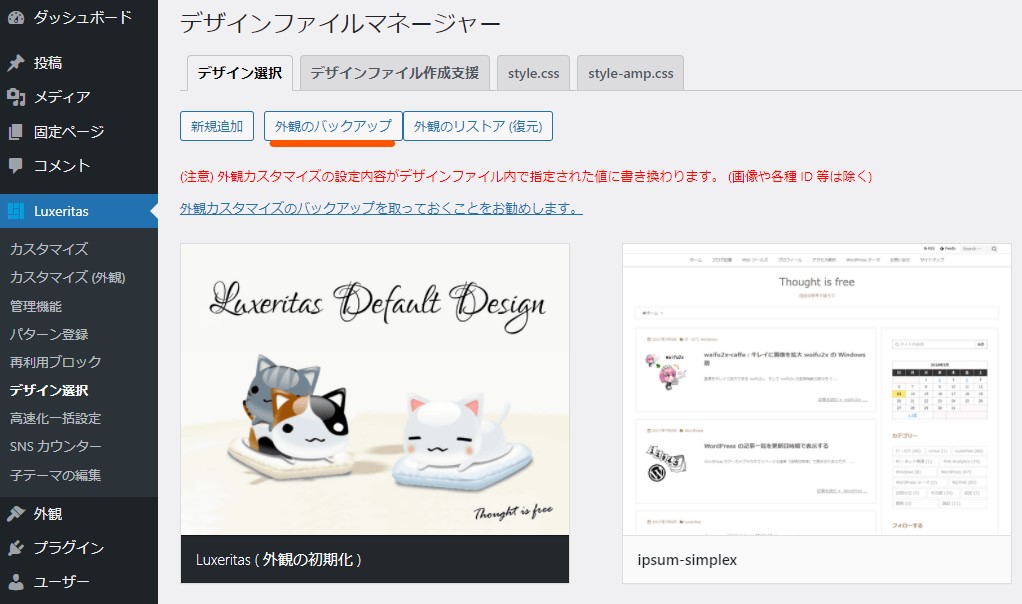Click the red 注意 warning text
The image size is (1022, 604).
pyautogui.click(x=526, y=176)
